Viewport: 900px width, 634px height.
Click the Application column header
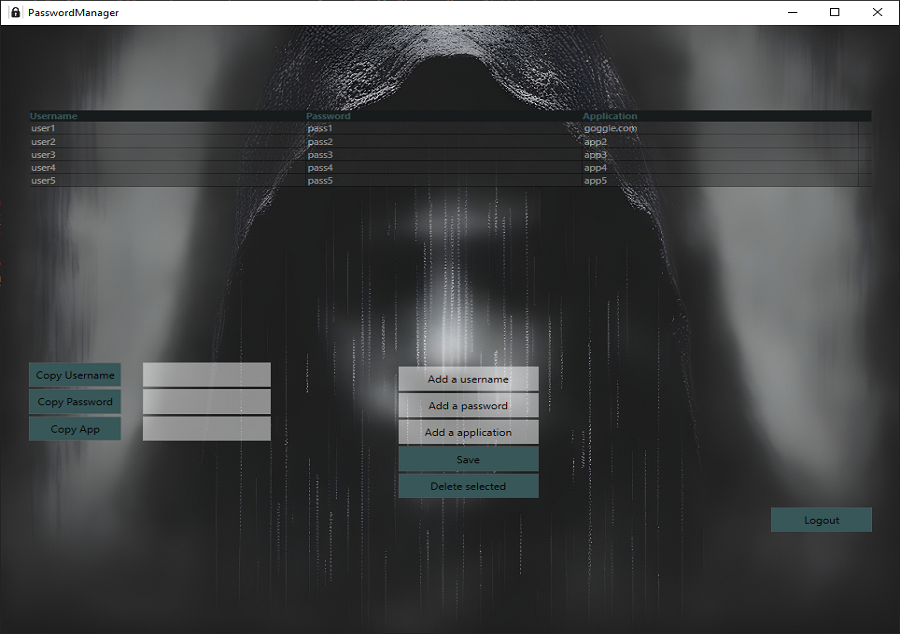(610, 116)
